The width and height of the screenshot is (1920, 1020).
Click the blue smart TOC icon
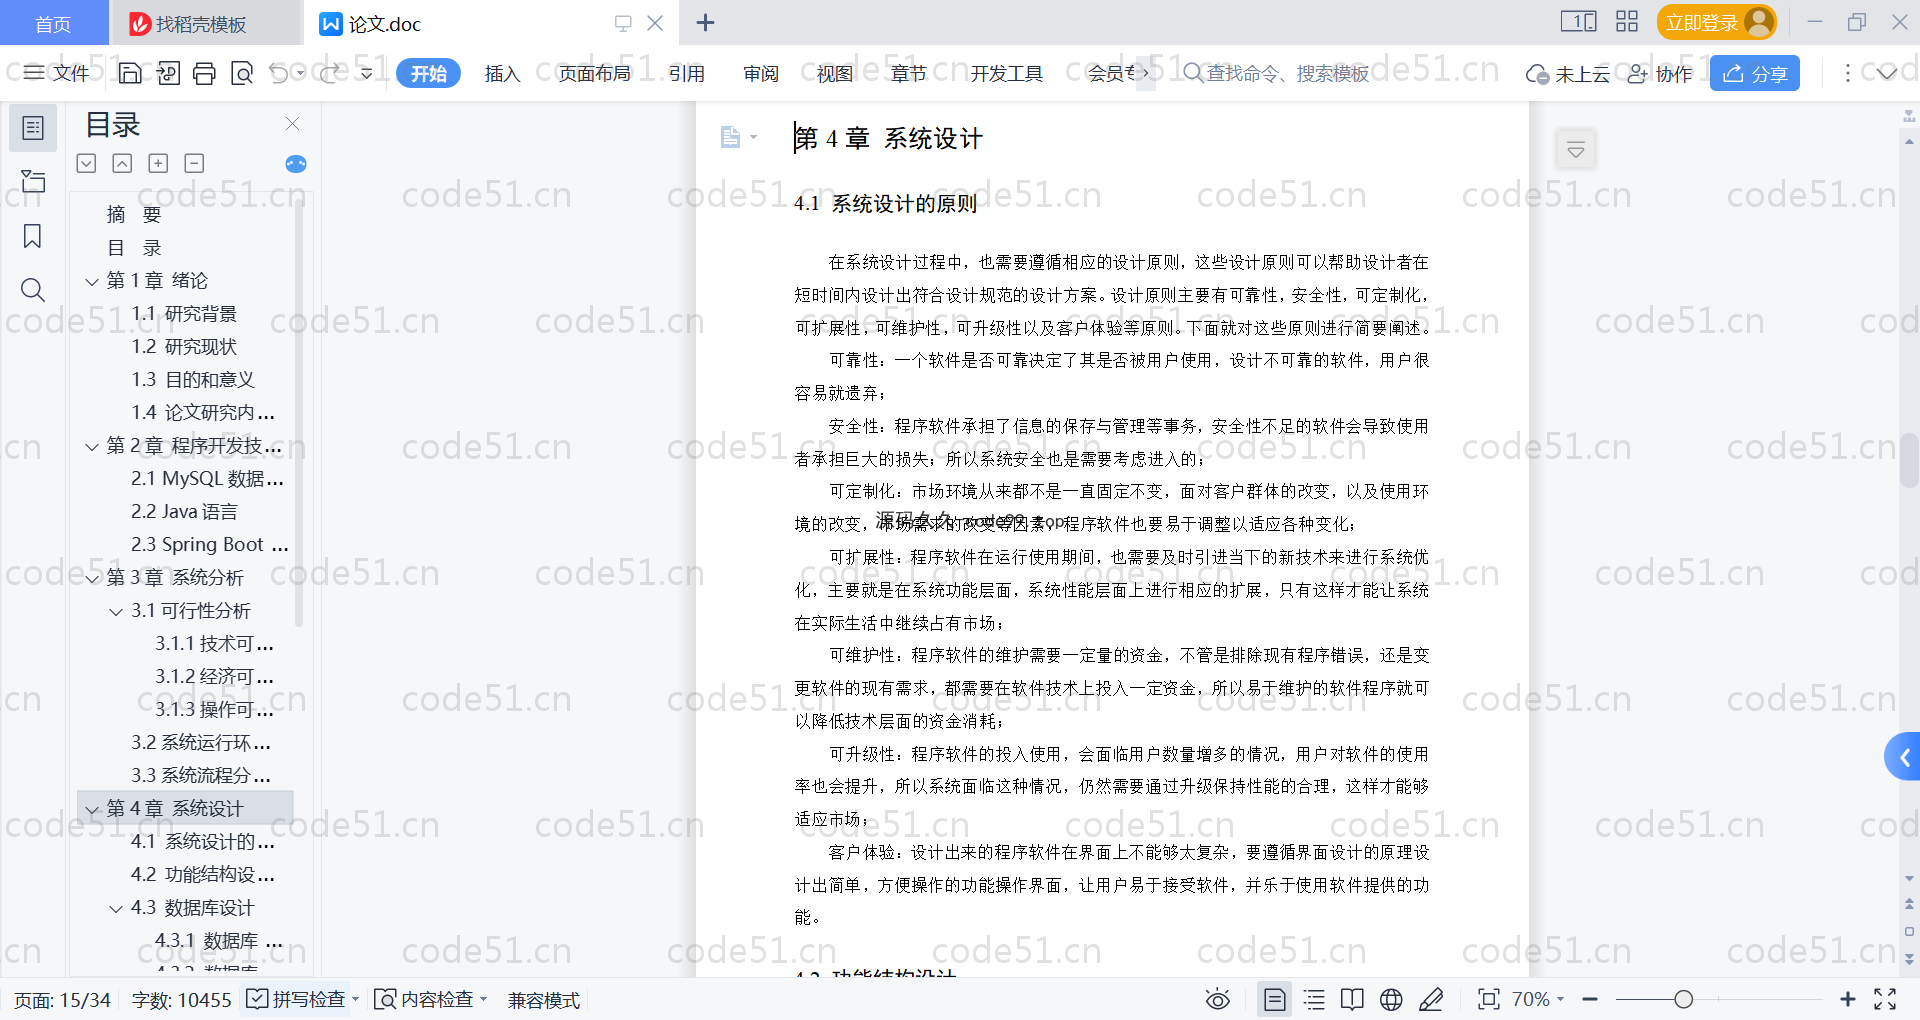point(296,164)
